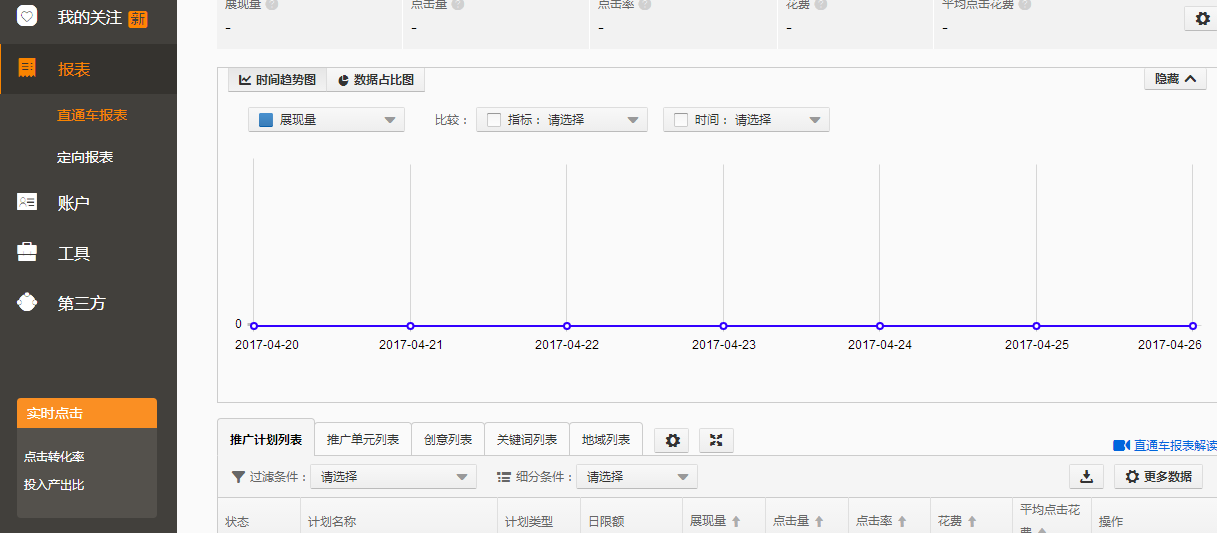This screenshot has height=533, width=1217.
Task: Click 实时点击 orange header
Action: tap(87, 413)
